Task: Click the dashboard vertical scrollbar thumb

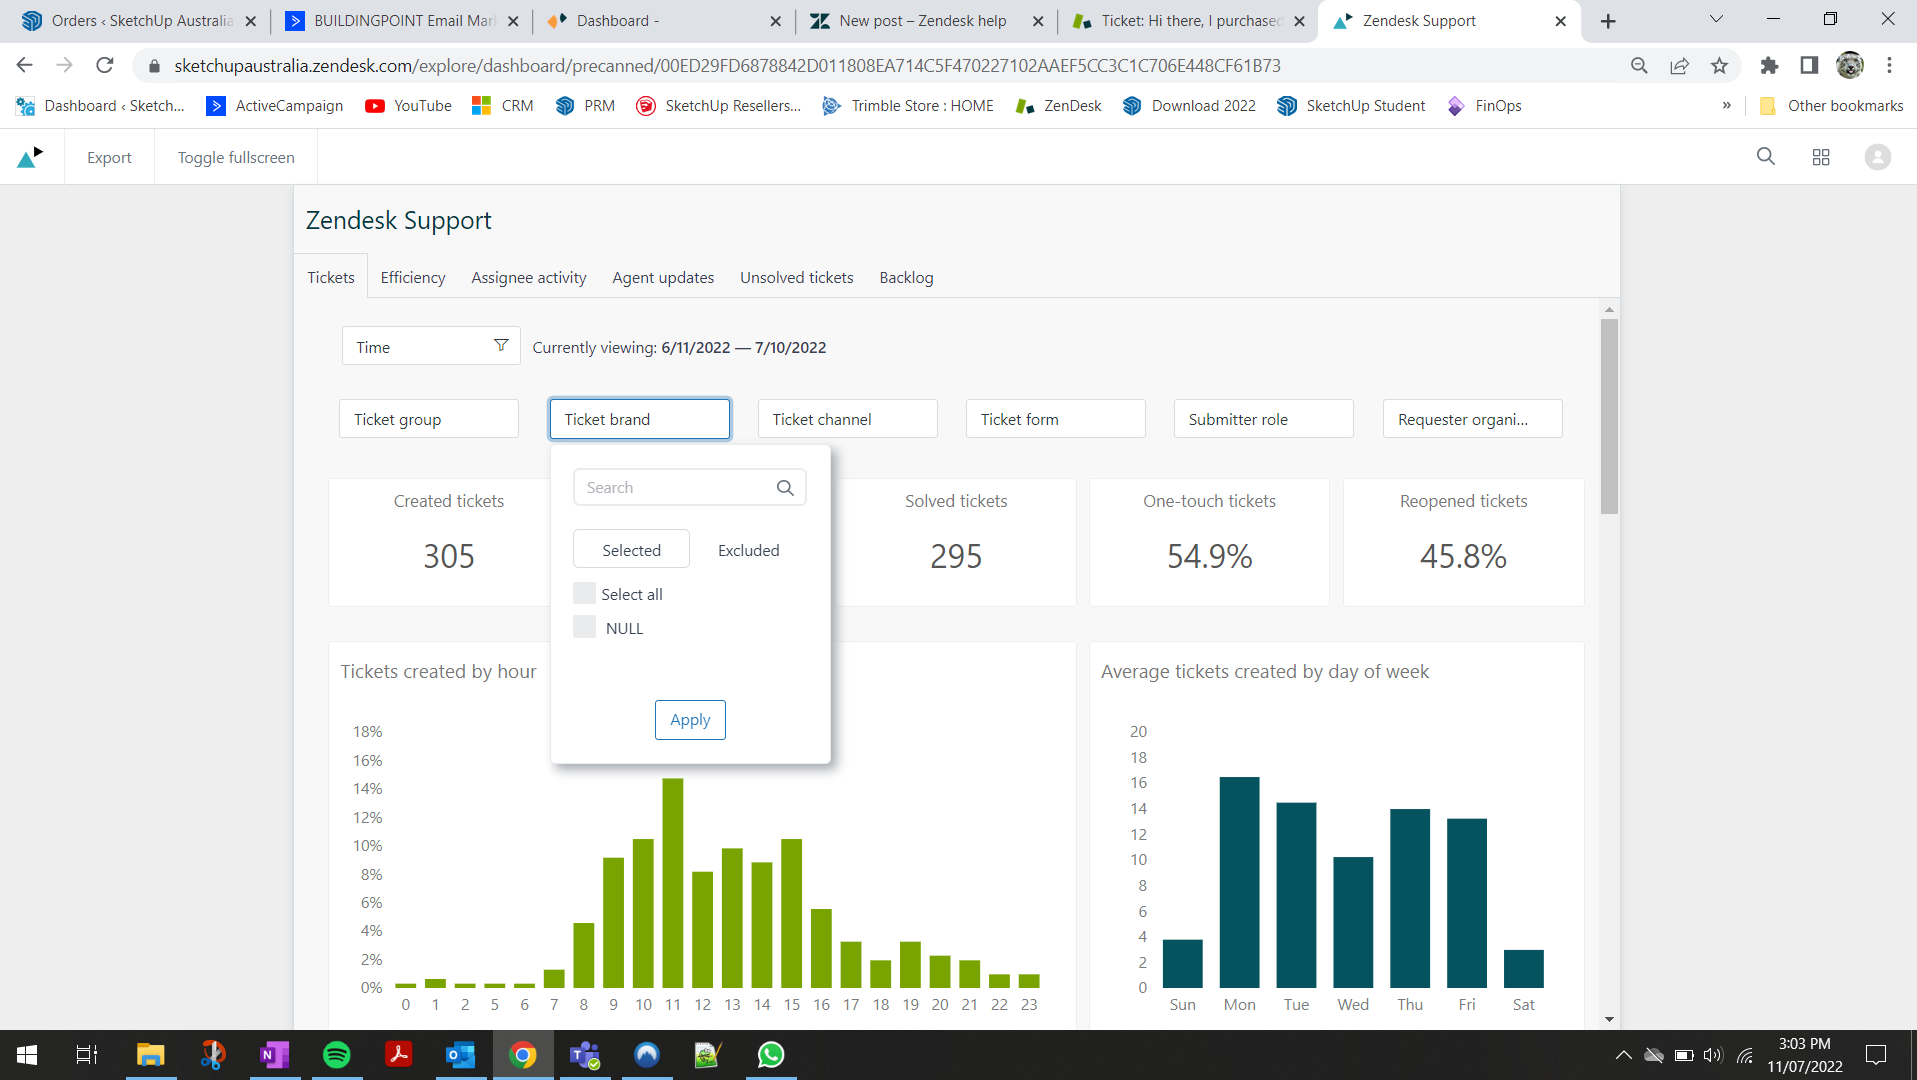Action: tap(1608, 415)
